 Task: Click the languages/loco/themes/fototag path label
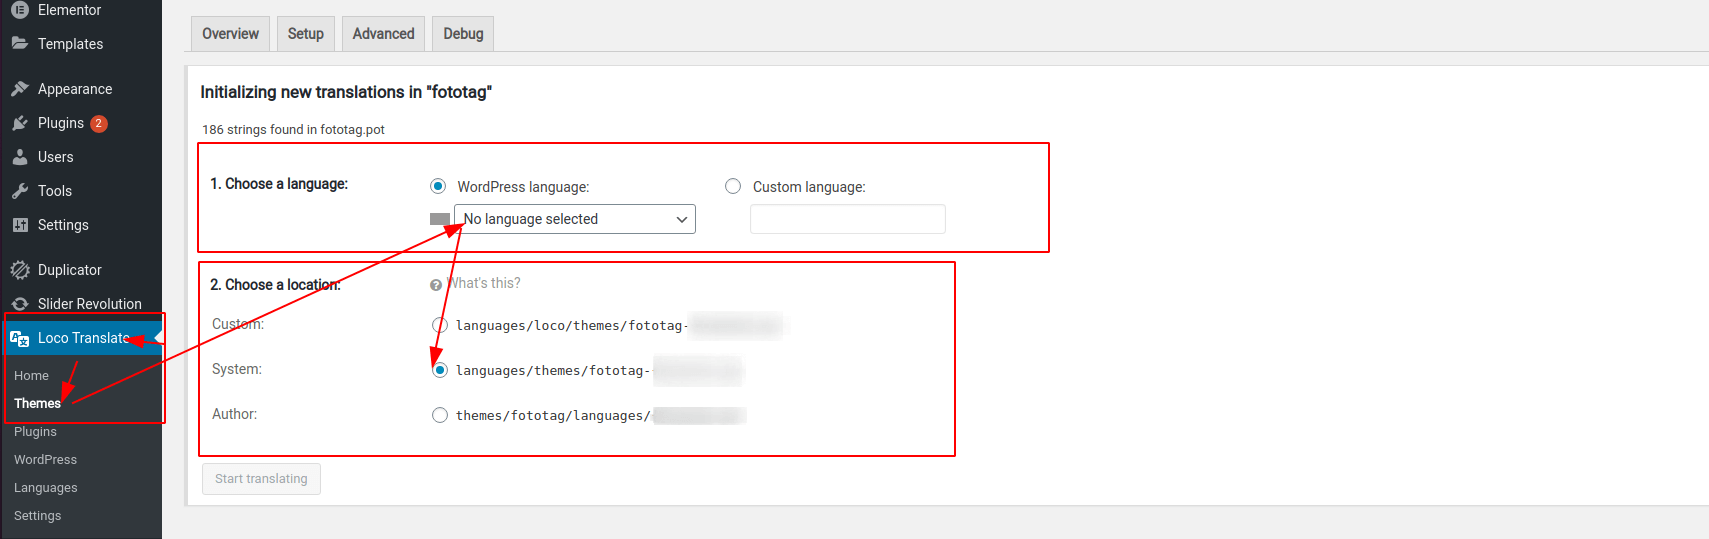point(572,326)
